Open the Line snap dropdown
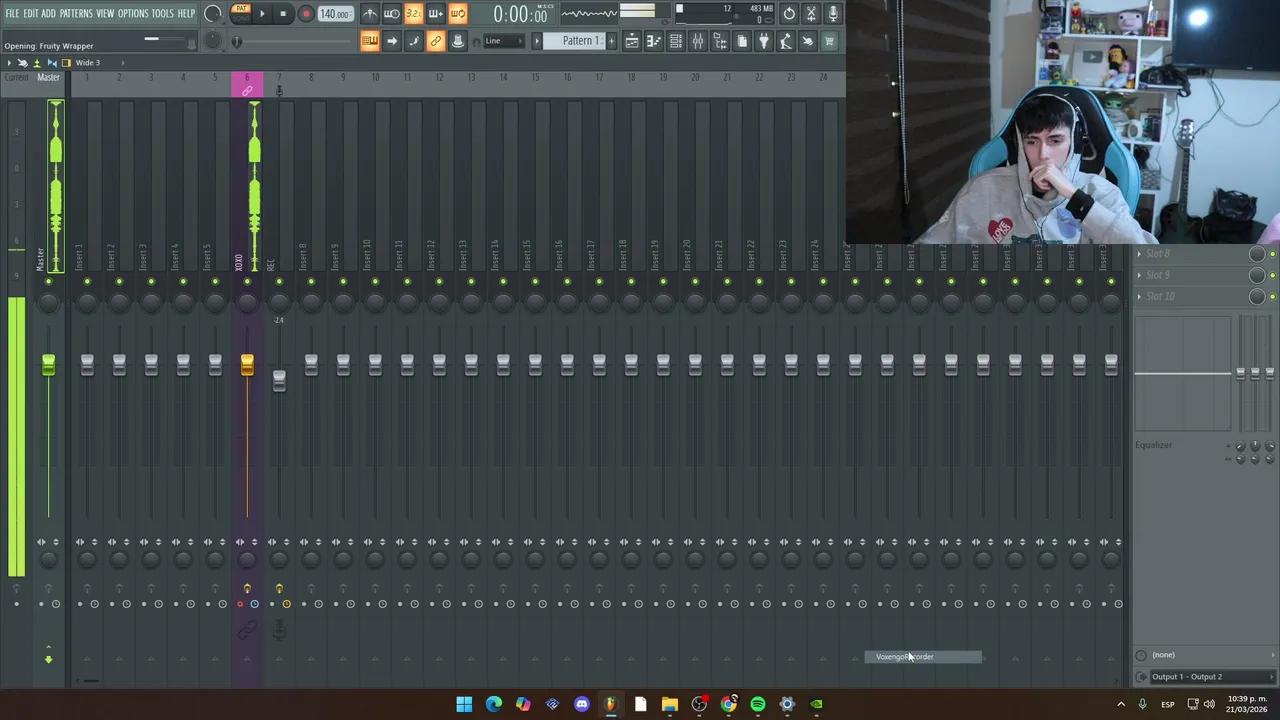The width and height of the screenshot is (1280, 720). tap(504, 41)
